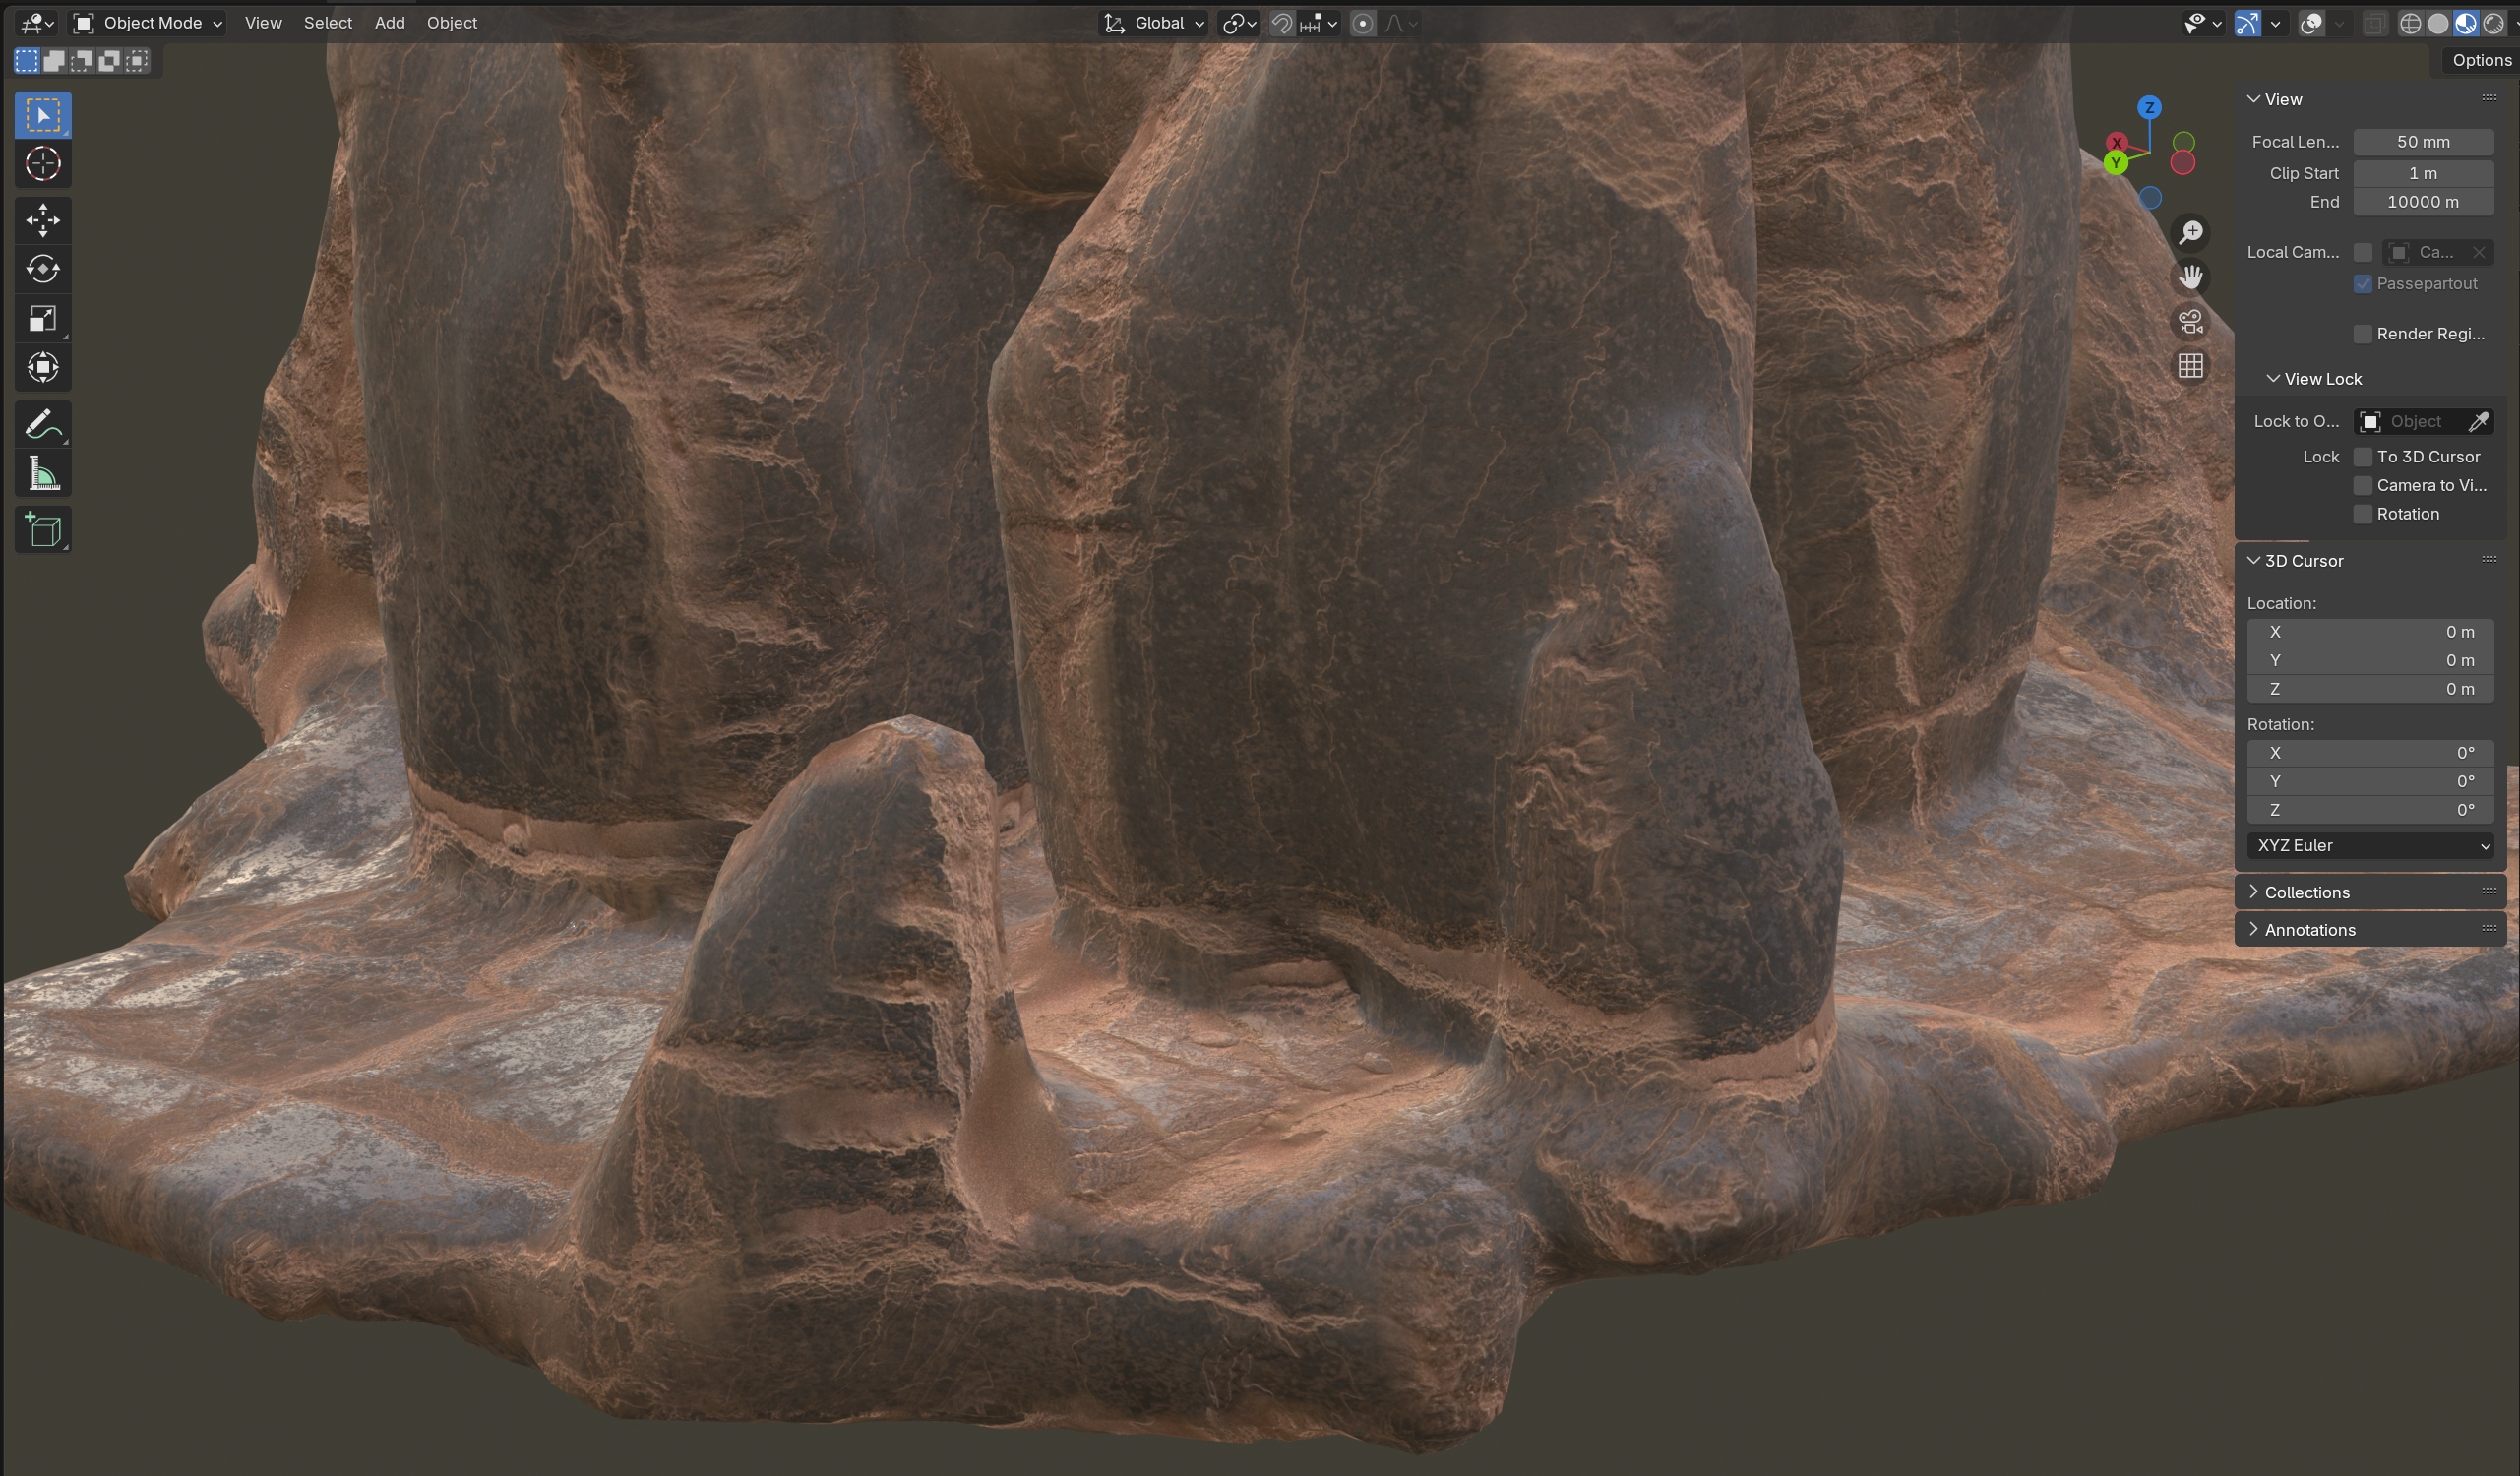Uncheck the Passepartout checkbox
Image resolution: width=2520 pixels, height=1476 pixels.
[2362, 284]
